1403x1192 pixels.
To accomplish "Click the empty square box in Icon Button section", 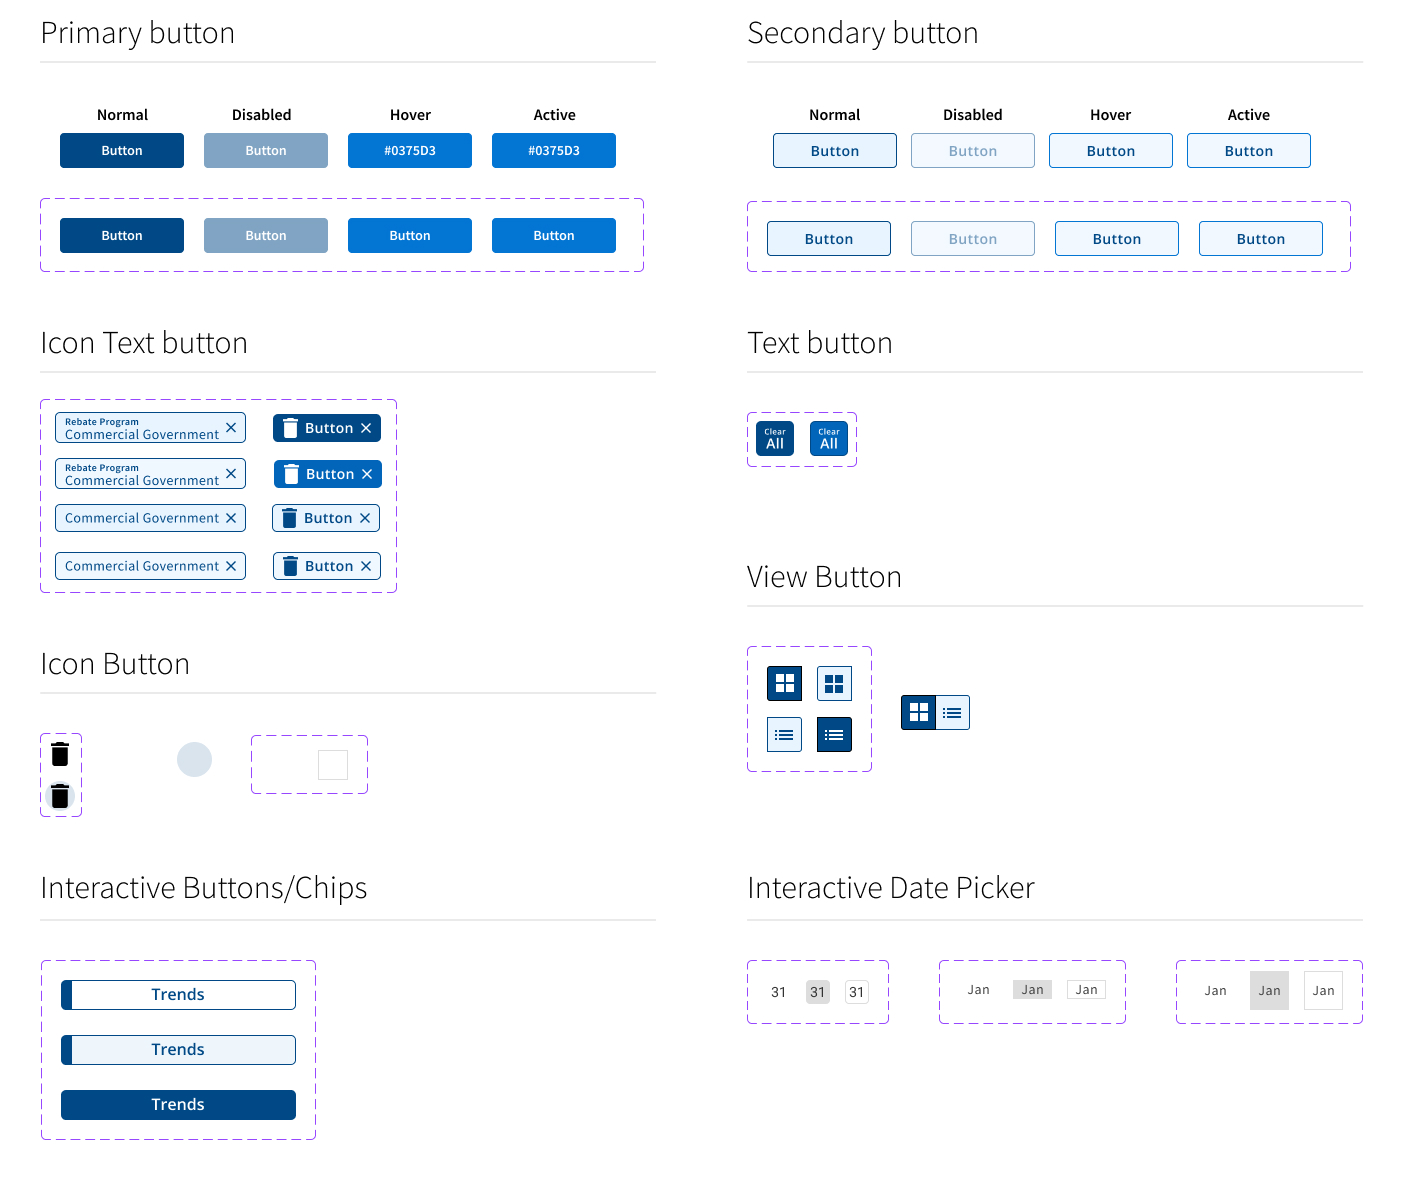I will [333, 765].
